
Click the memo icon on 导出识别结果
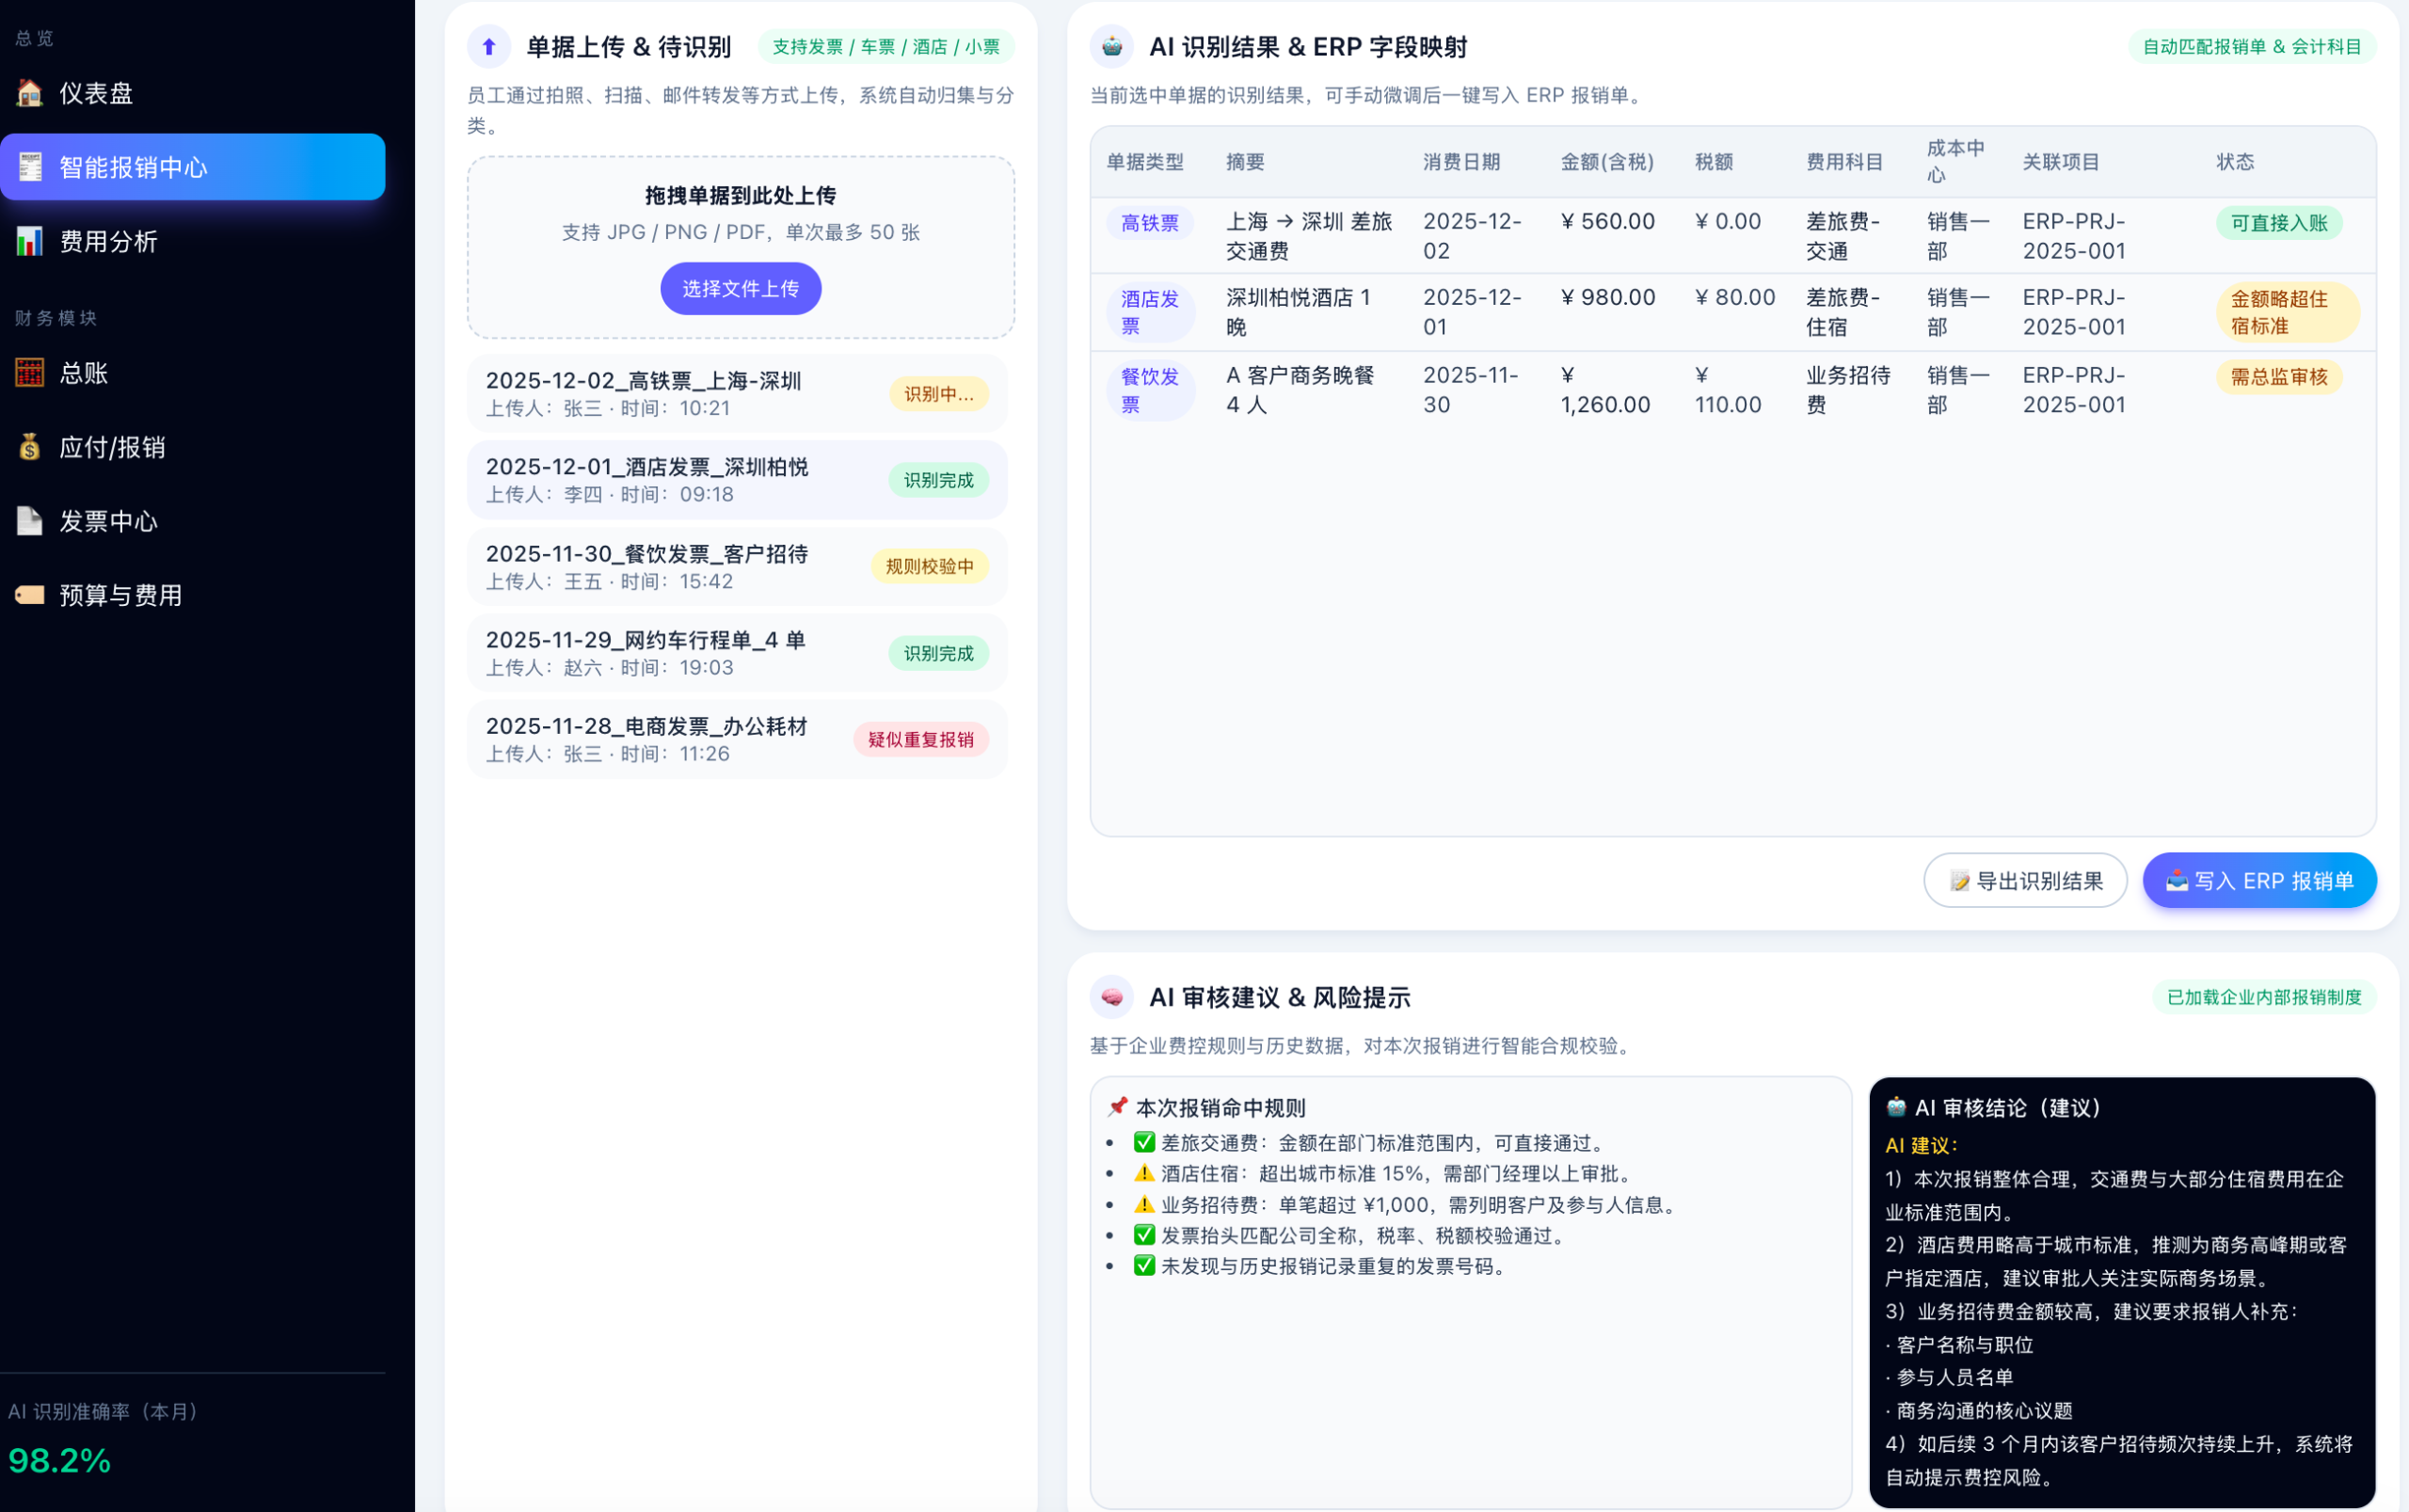1957,880
